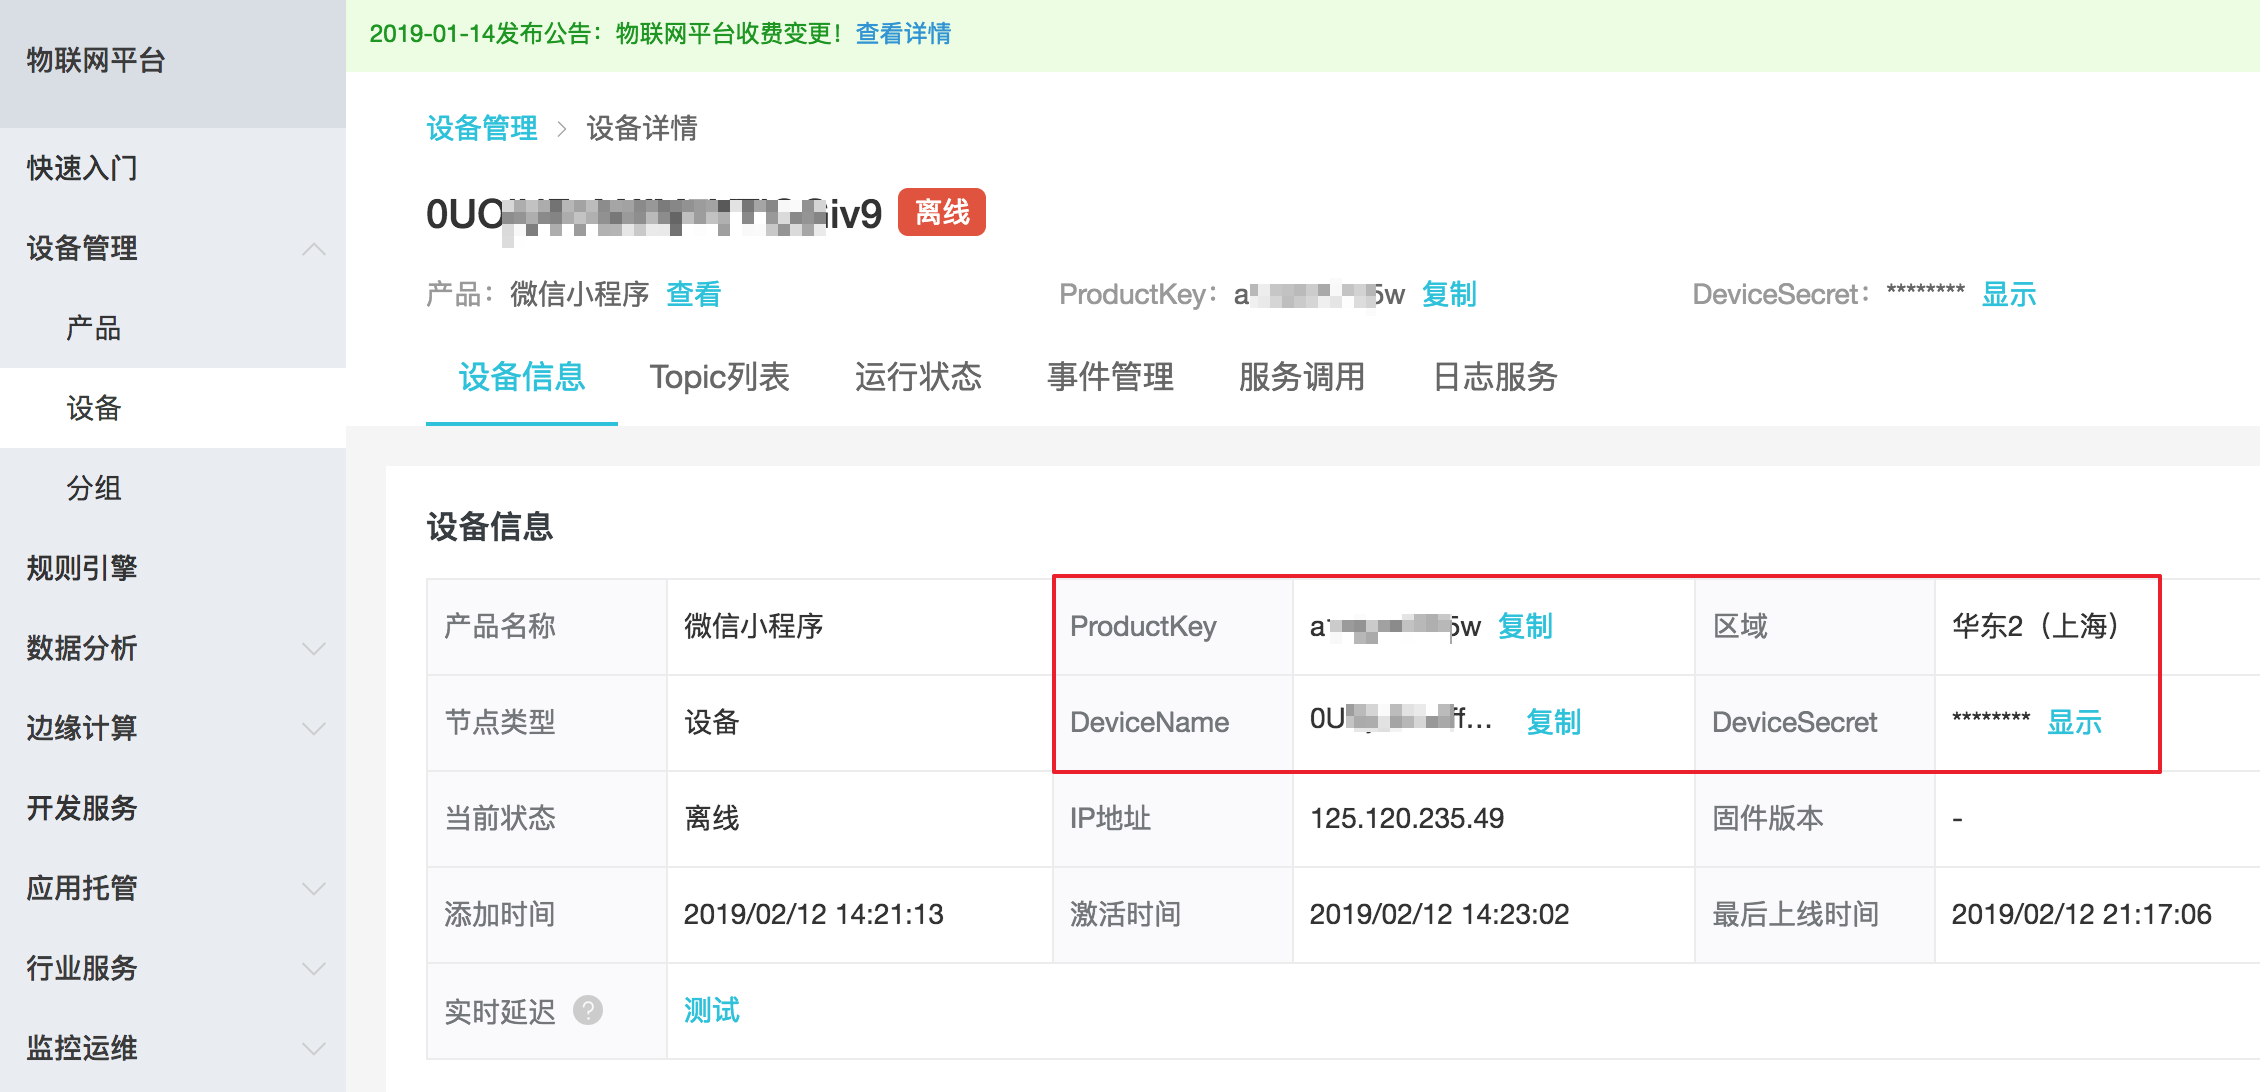2260x1092 pixels.
Task: Open the 事件管理 tab
Action: [x=1109, y=378]
